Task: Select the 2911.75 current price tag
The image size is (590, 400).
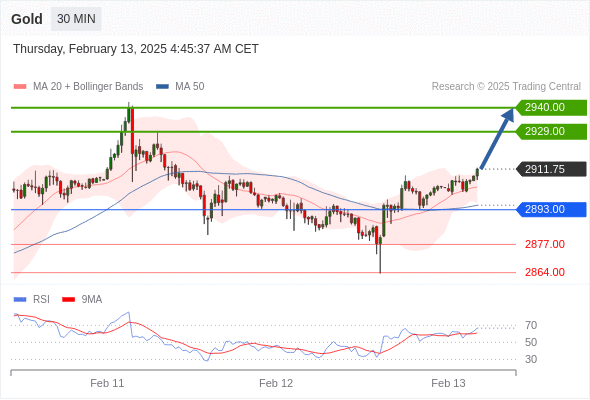Action: tap(551, 169)
